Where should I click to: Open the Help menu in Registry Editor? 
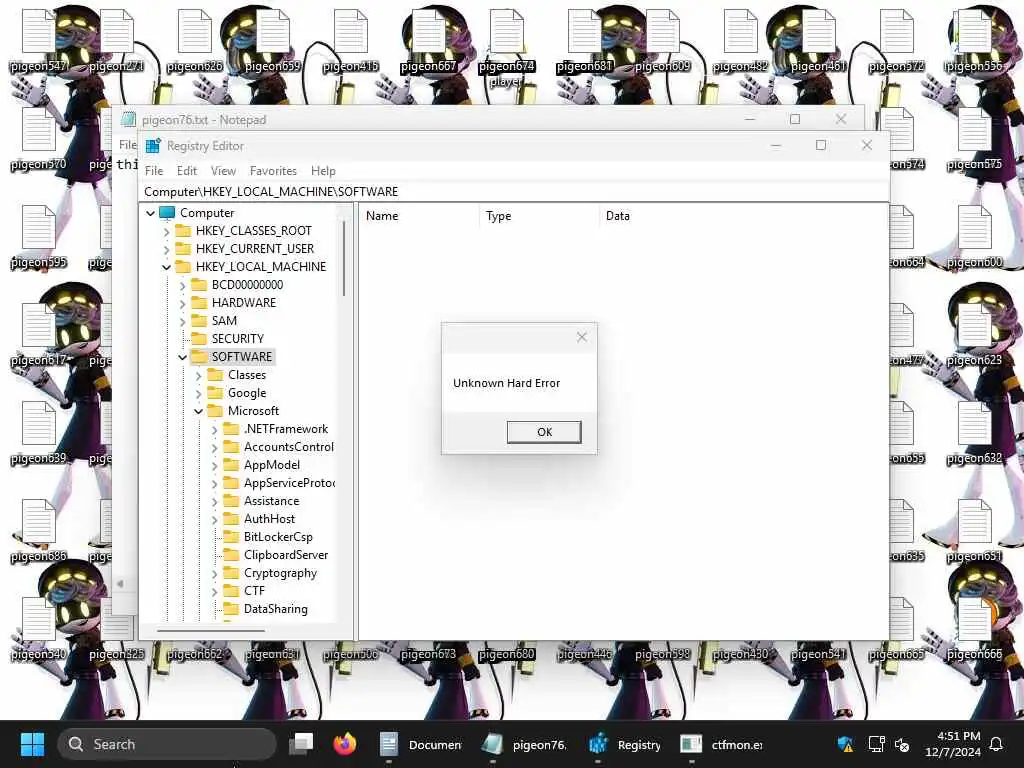[x=323, y=170]
